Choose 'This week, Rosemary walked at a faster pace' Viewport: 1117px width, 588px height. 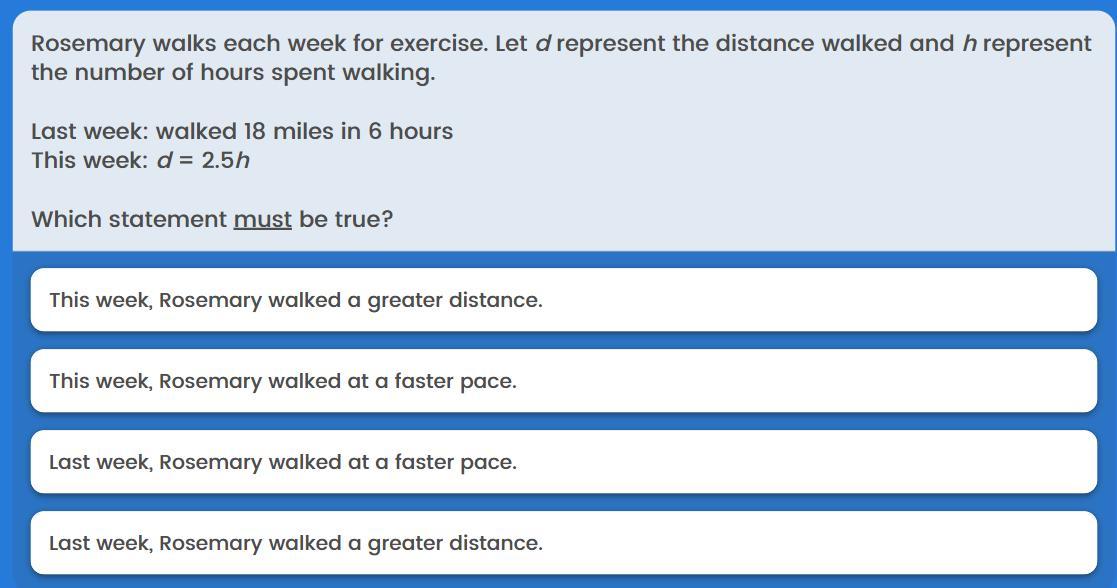coord(563,381)
